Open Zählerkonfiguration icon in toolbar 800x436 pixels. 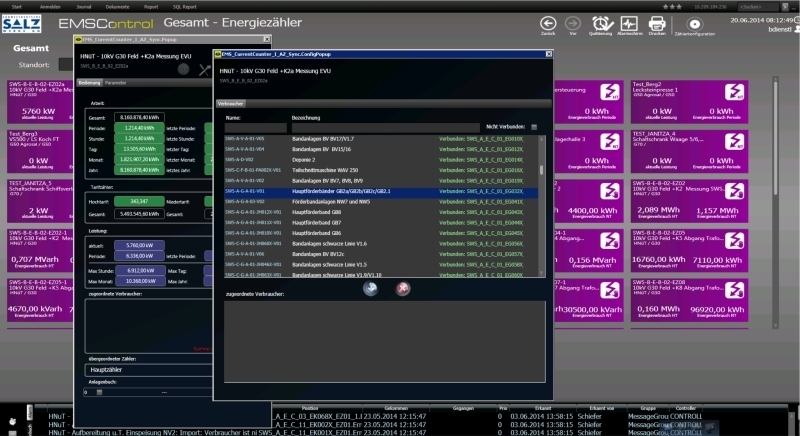(694, 24)
